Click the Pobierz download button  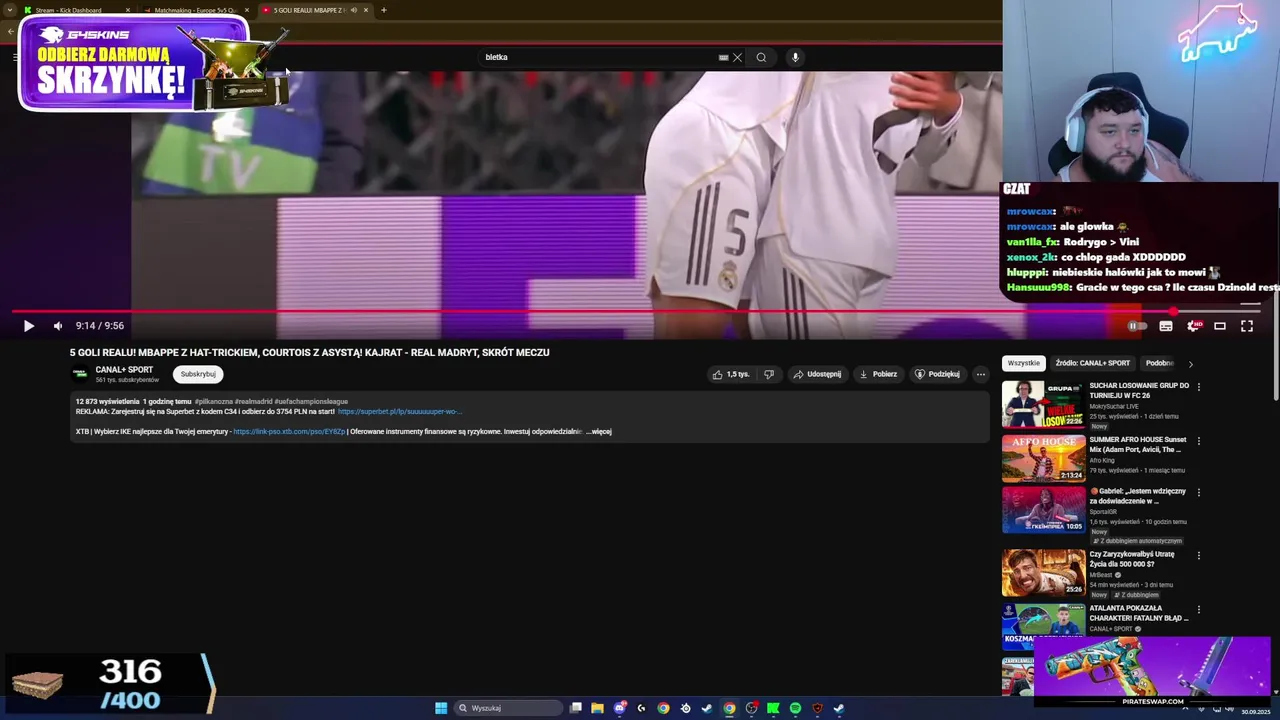(x=878, y=374)
